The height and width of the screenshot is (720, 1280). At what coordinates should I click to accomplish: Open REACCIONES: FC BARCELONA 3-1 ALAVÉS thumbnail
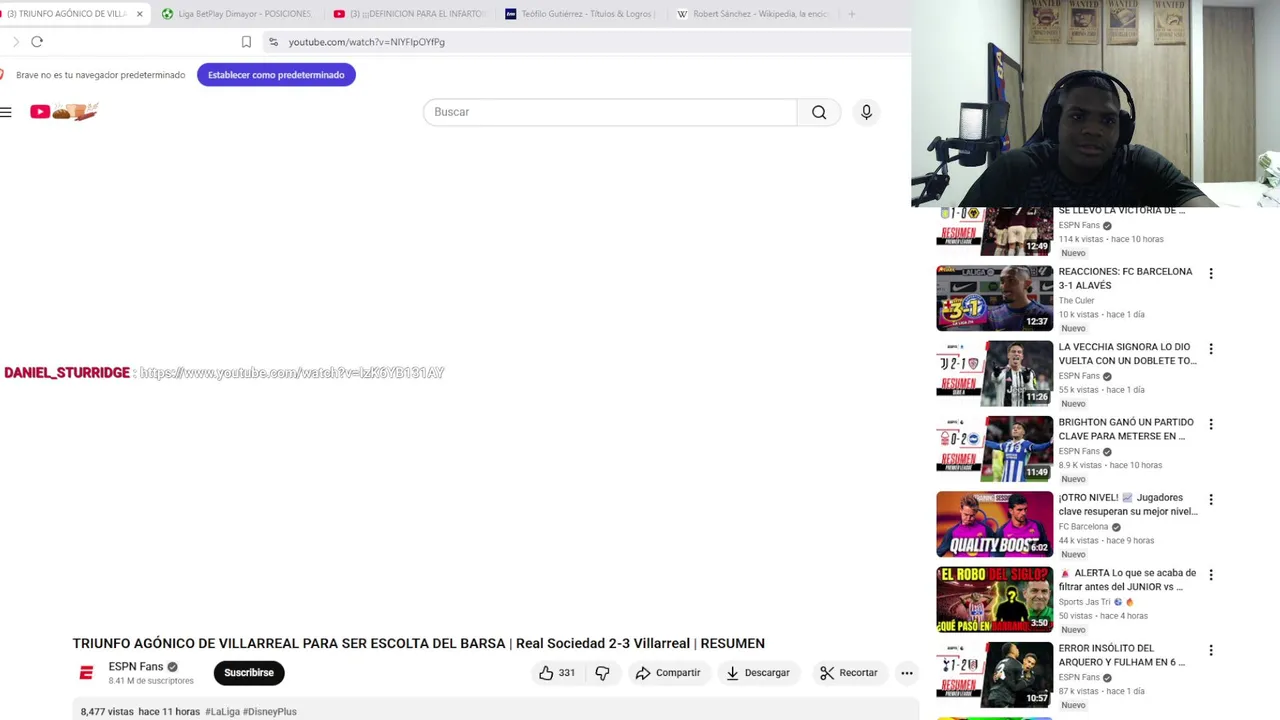click(x=994, y=298)
